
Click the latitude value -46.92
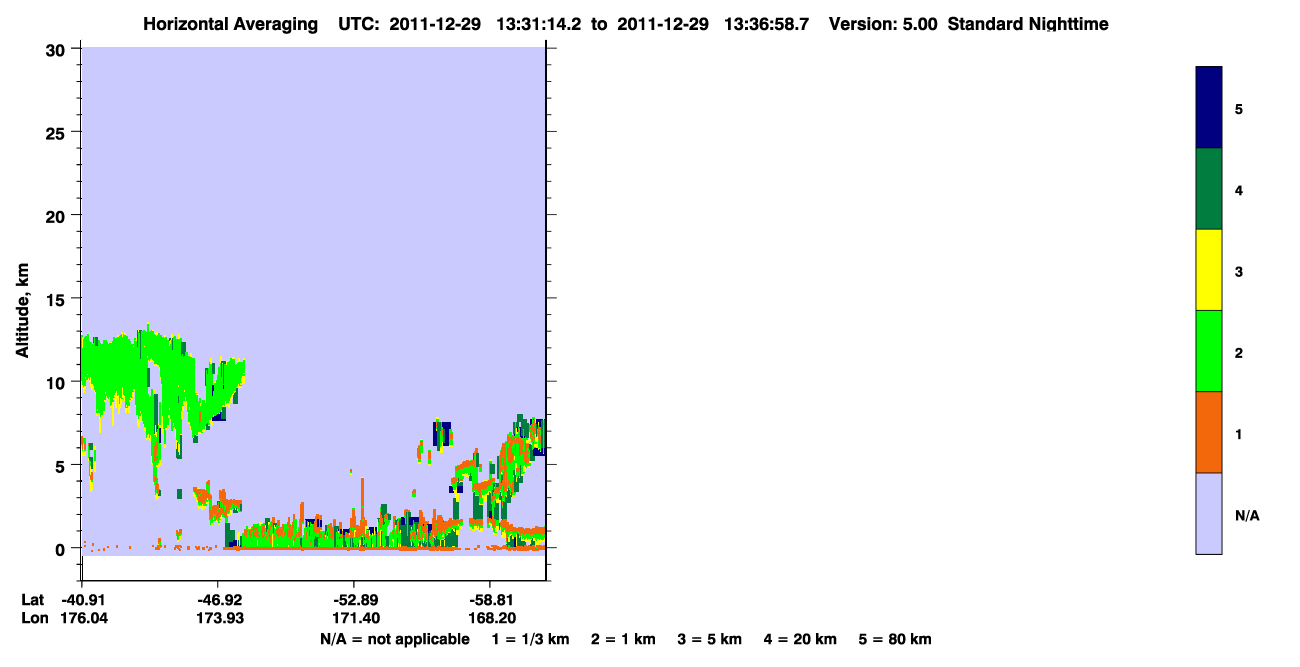pyautogui.click(x=218, y=600)
